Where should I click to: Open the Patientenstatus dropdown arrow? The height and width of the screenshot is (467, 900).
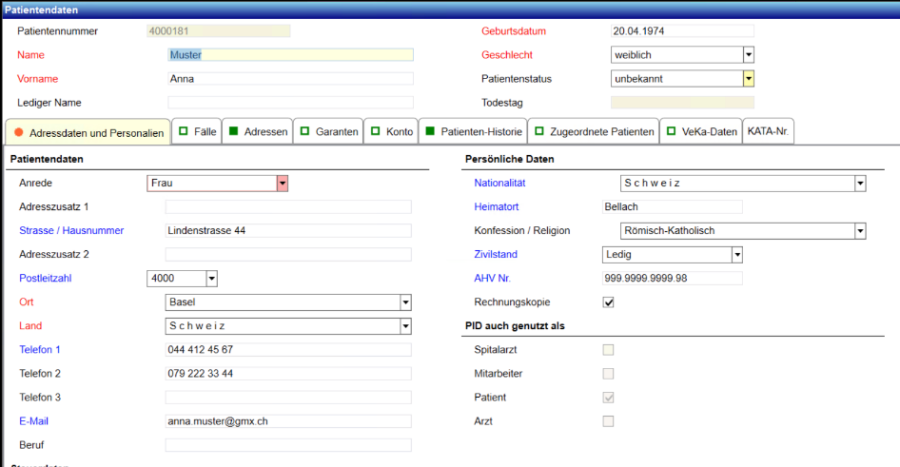(x=748, y=79)
